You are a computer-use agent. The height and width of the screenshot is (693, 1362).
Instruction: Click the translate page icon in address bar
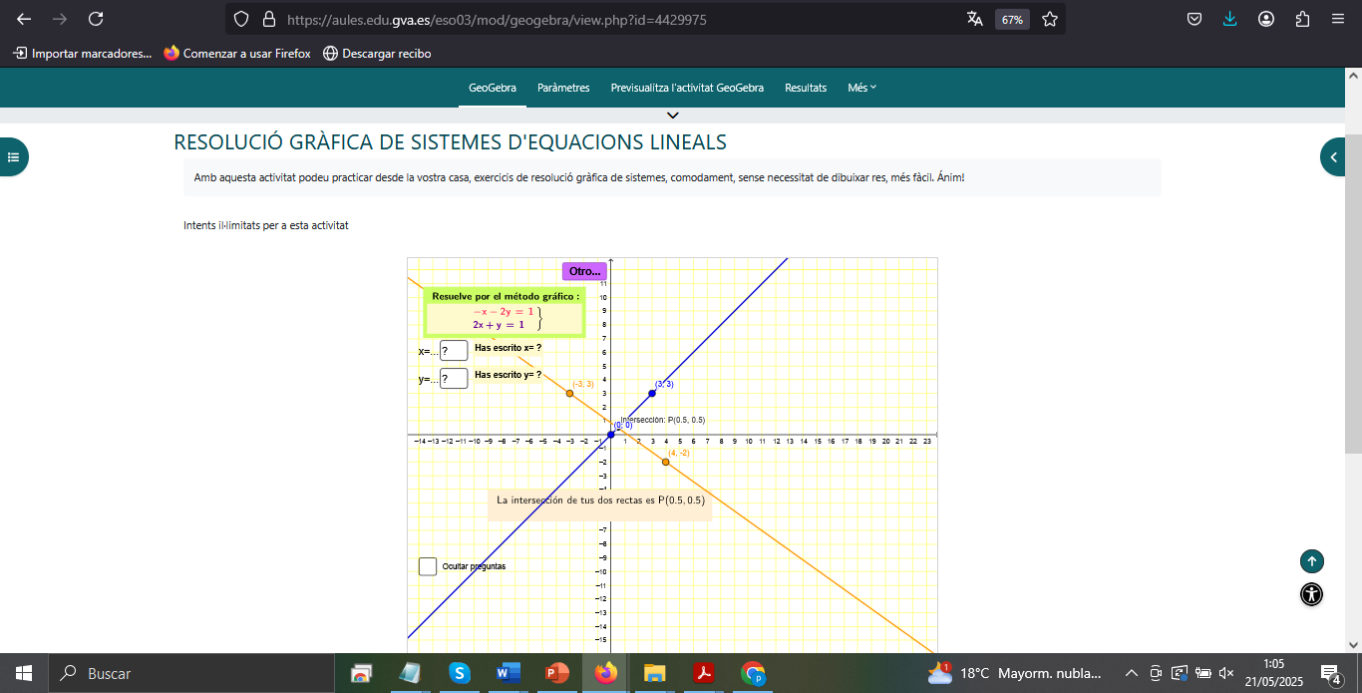tap(975, 19)
